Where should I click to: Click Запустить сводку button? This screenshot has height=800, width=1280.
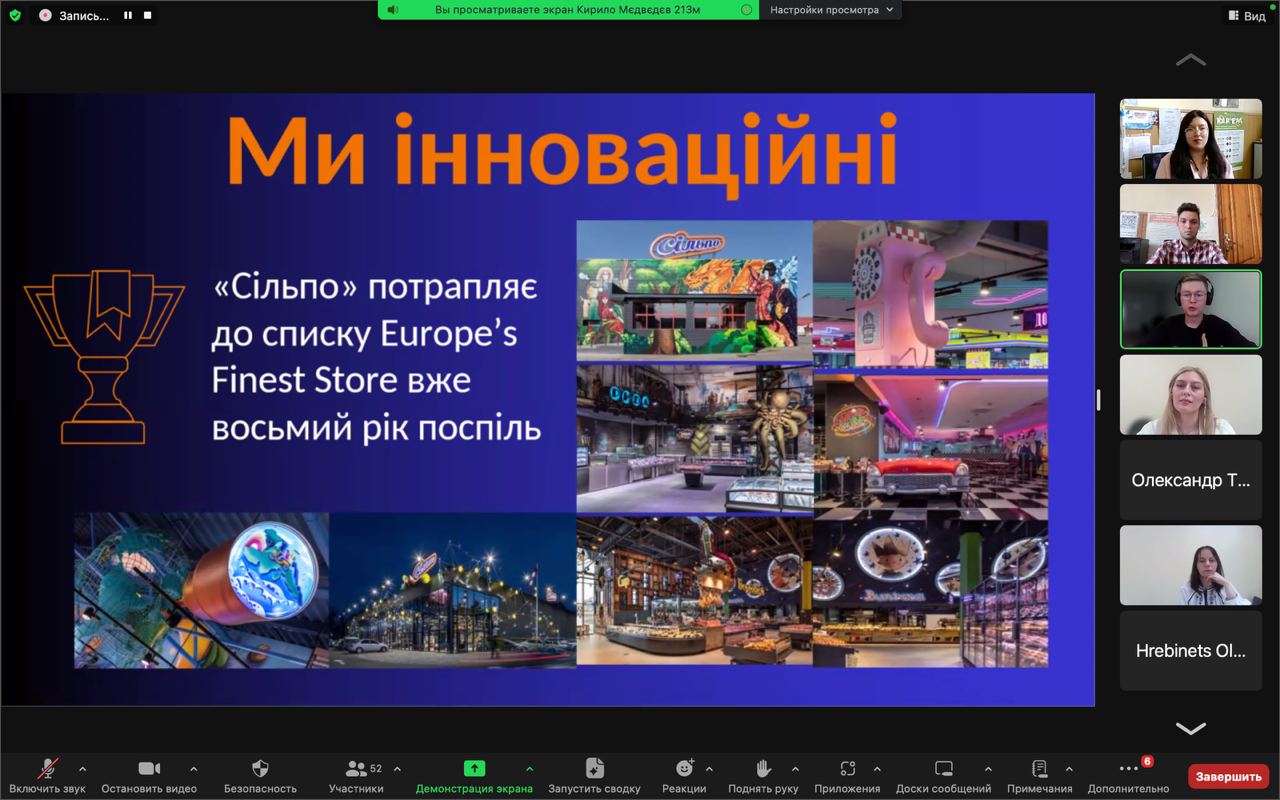[594, 769]
